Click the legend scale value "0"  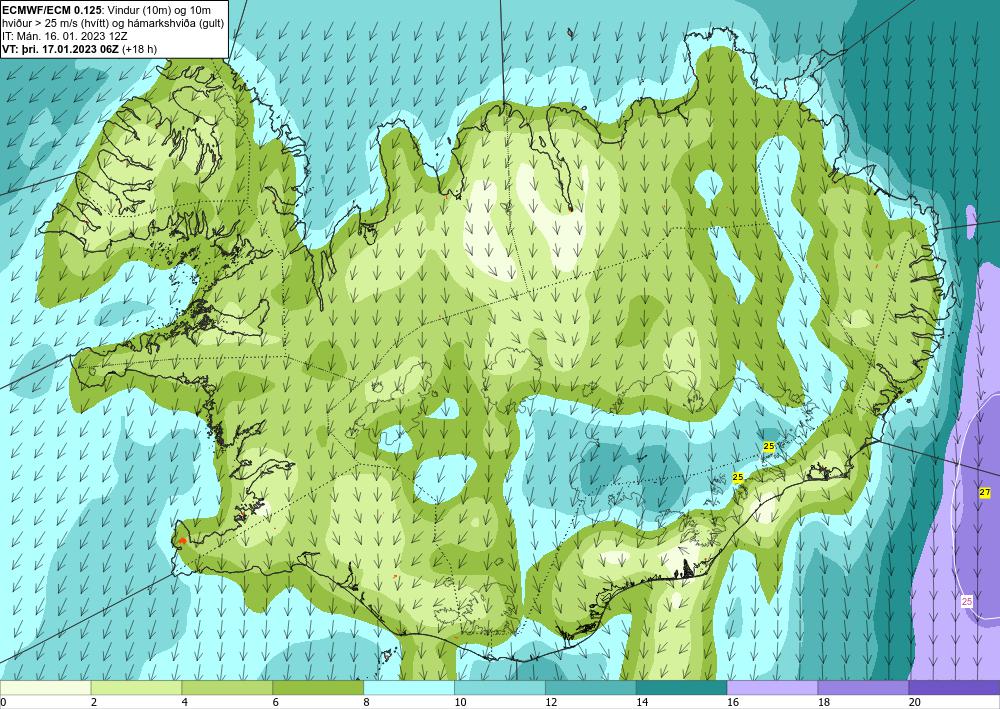[4, 702]
